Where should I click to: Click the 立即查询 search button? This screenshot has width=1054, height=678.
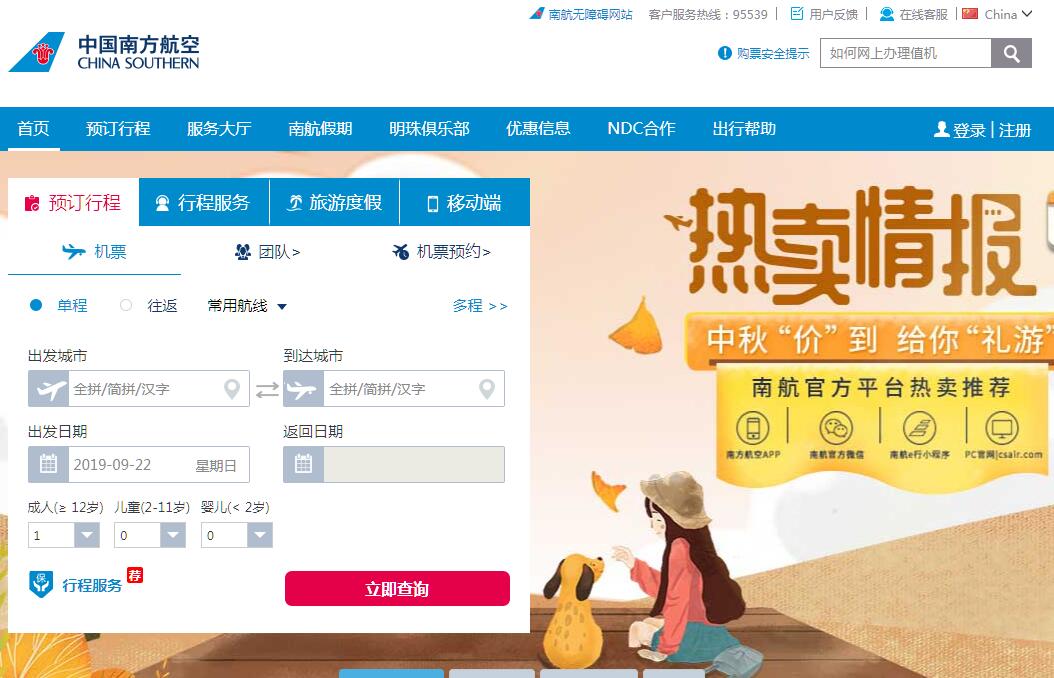click(x=397, y=589)
